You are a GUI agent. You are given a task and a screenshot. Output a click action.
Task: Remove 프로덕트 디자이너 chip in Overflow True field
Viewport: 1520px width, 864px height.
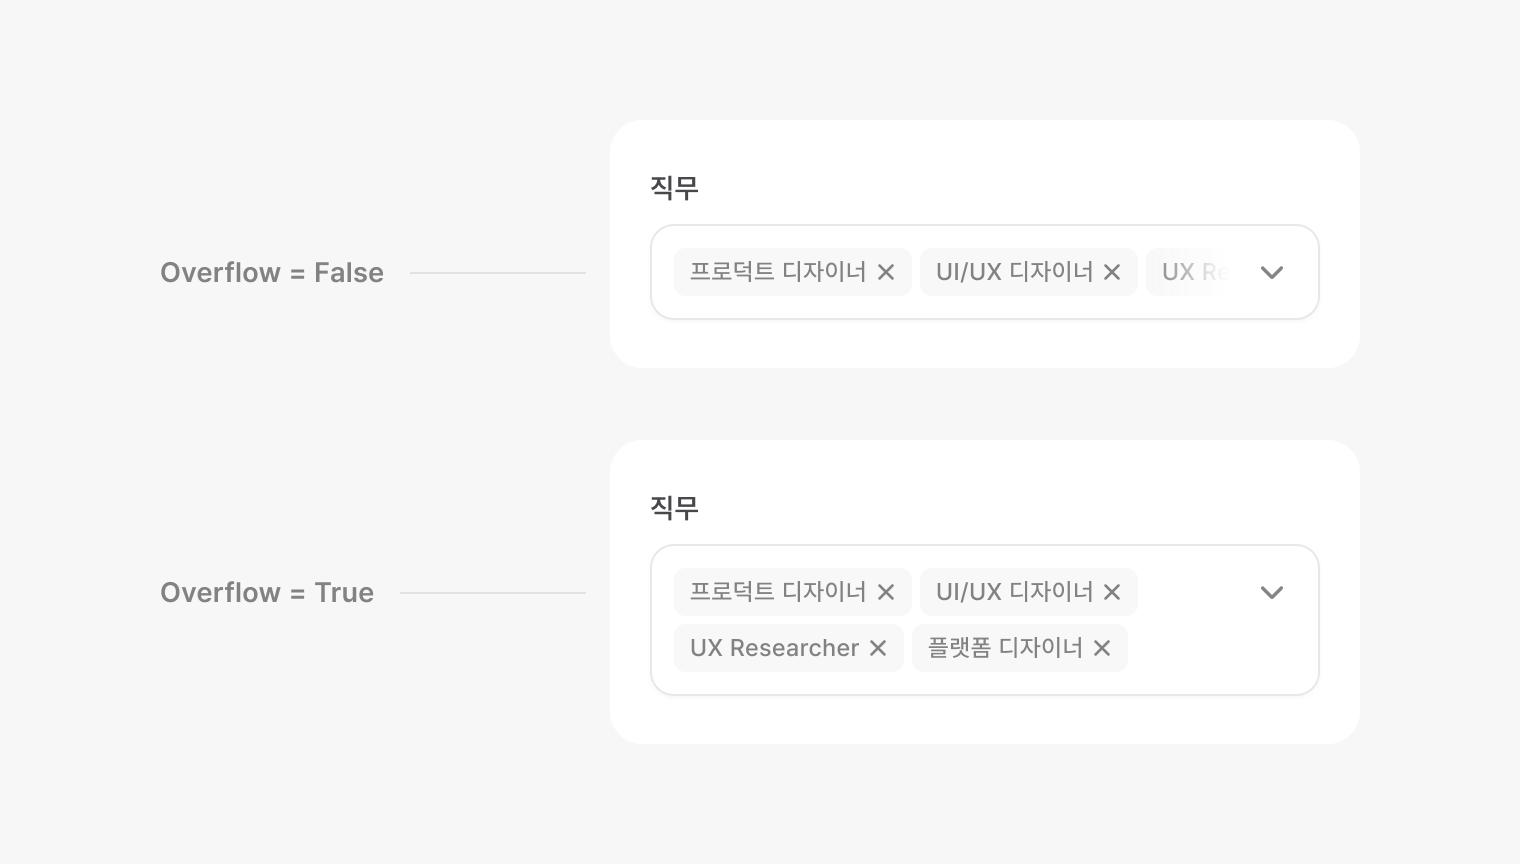[886, 592]
